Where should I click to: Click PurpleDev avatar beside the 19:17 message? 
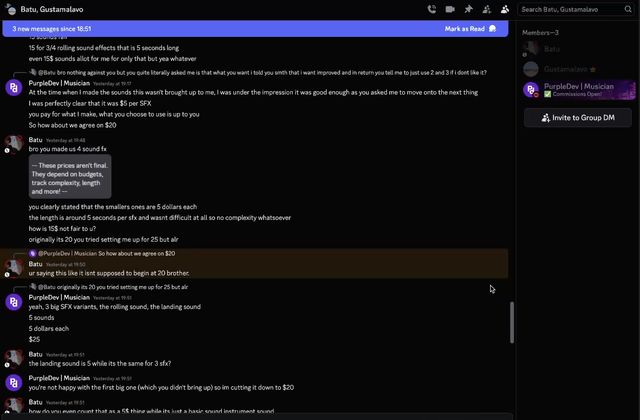13,88
